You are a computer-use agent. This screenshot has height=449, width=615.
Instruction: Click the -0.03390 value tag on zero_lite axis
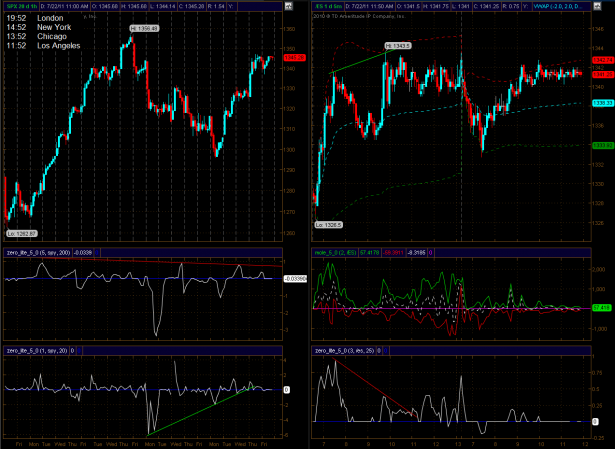[295, 279]
